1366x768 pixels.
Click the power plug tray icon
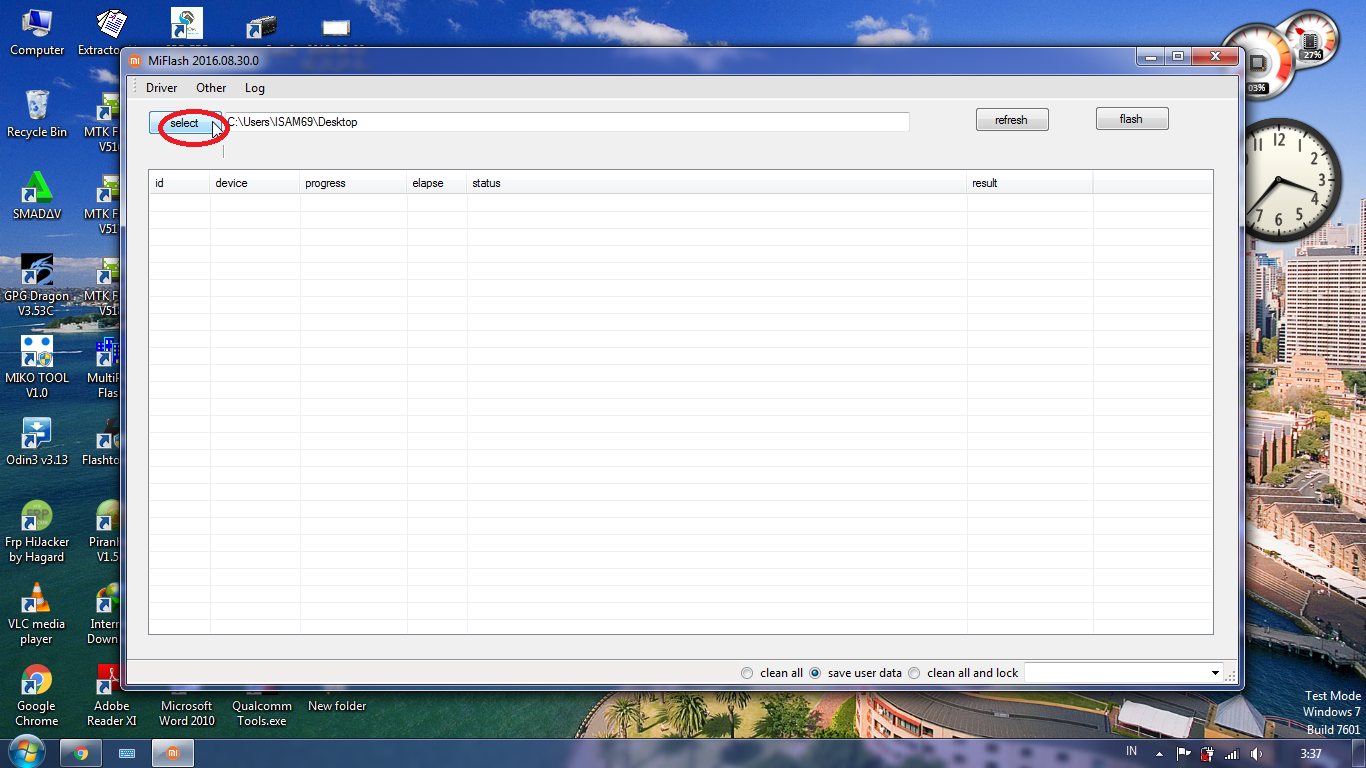(x=1208, y=754)
